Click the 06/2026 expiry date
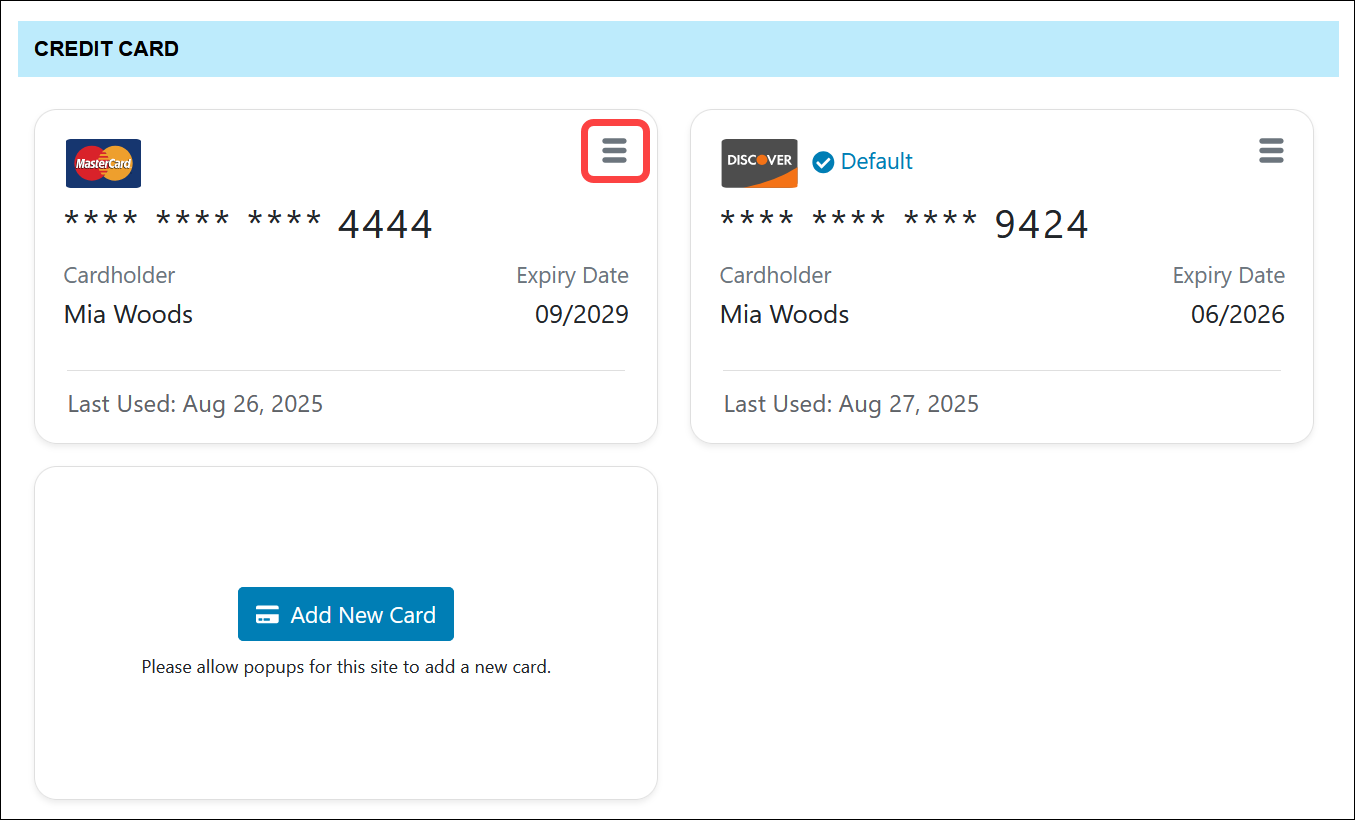Image resolution: width=1355 pixels, height=820 pixels. (x=1237, y=315)
